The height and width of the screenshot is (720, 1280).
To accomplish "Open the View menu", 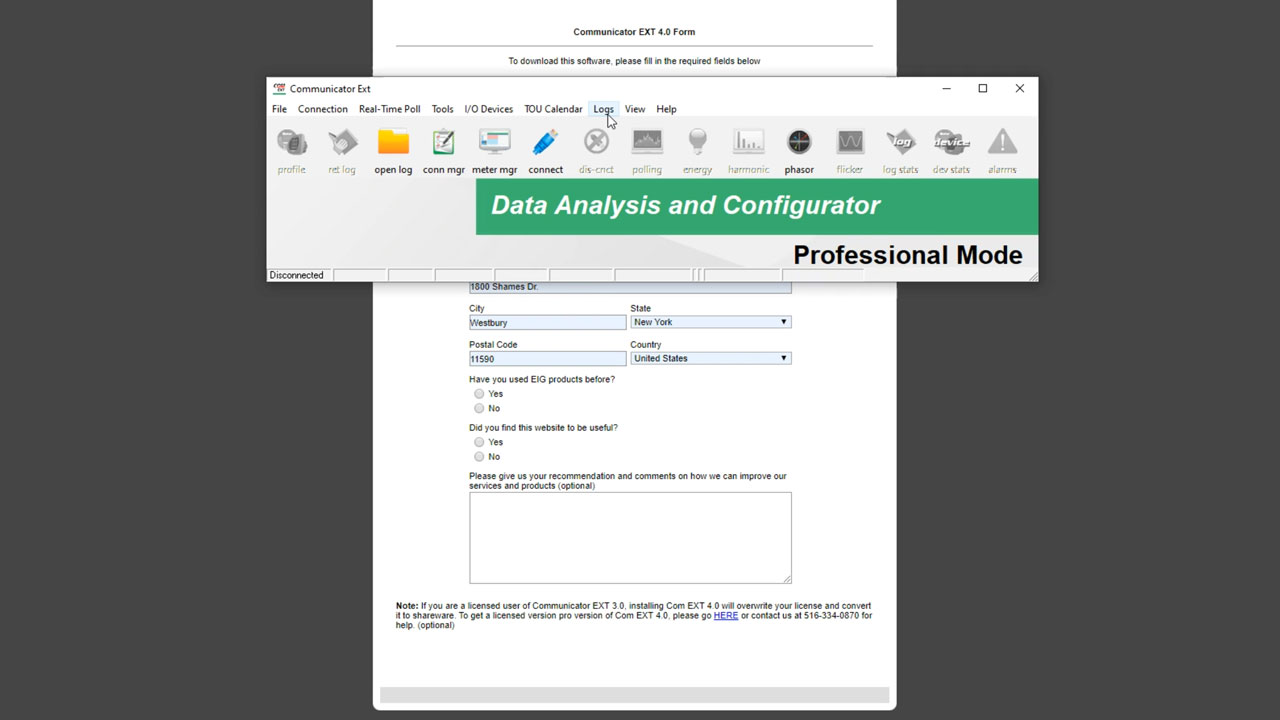I will 635,109.
